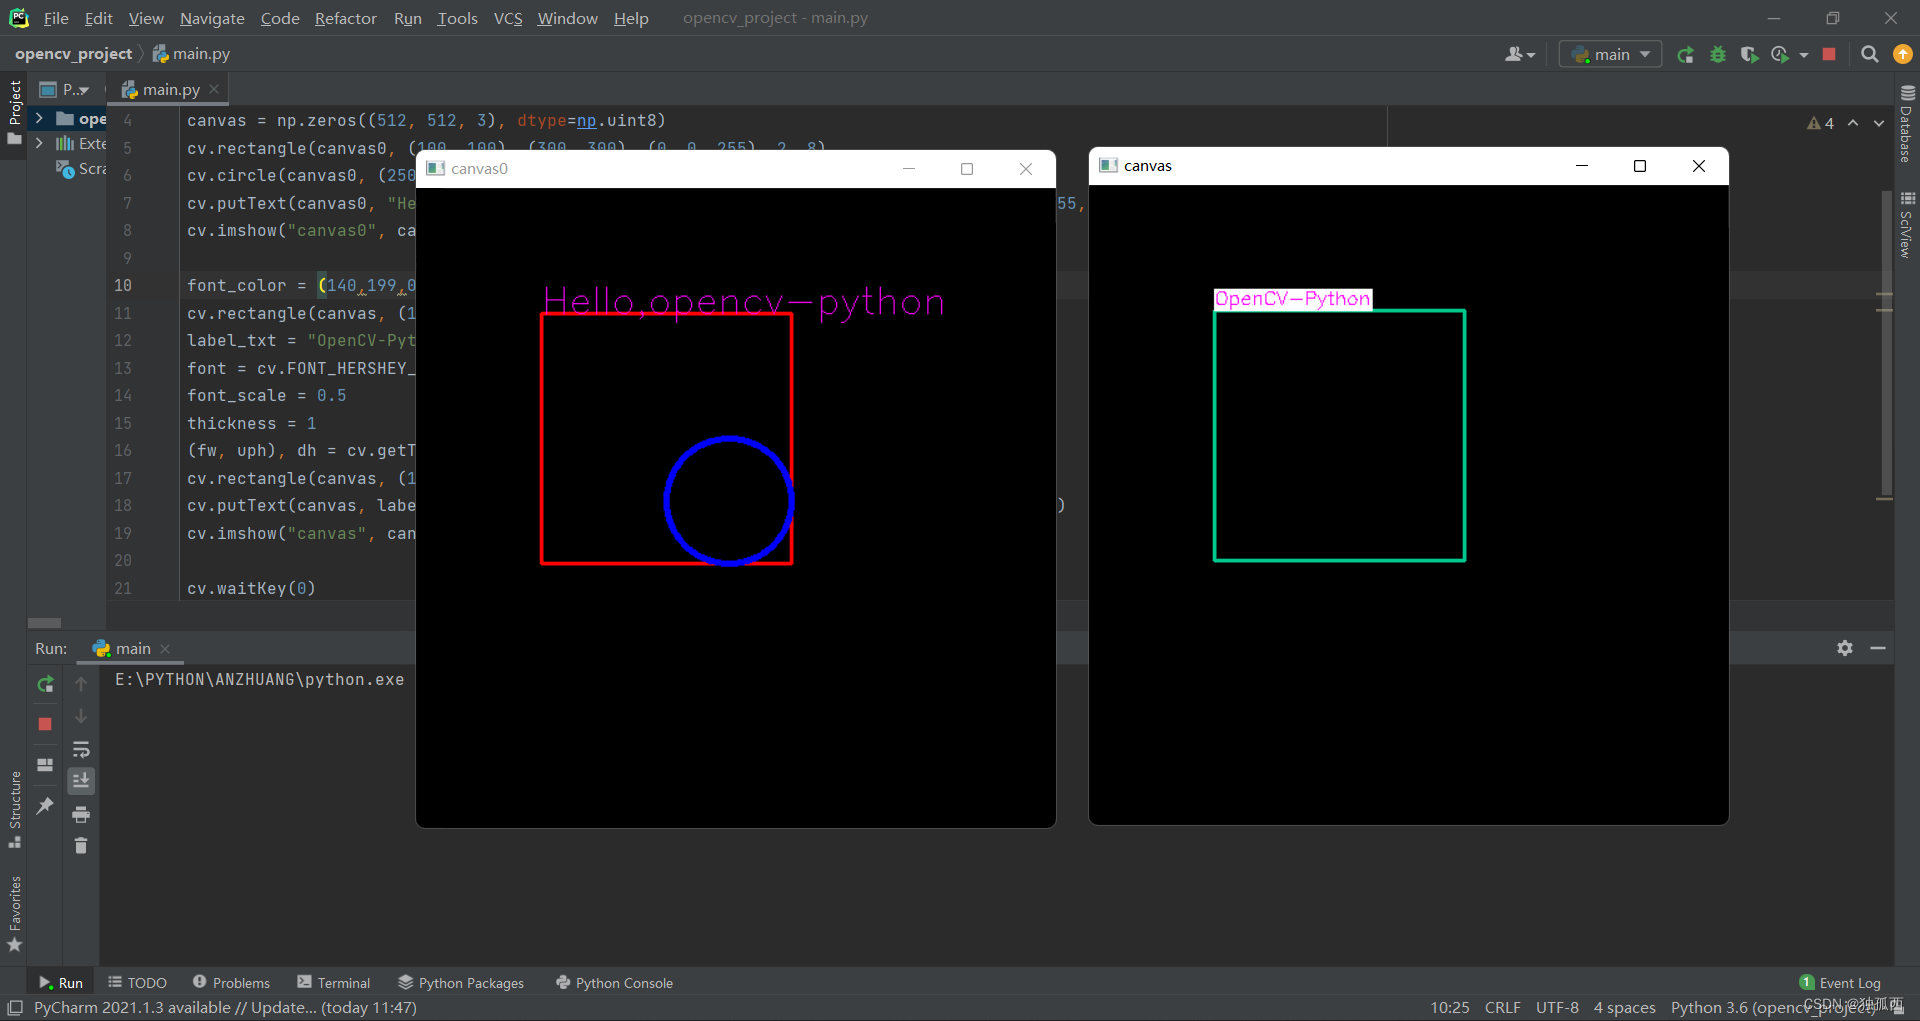This screenshot has height=1021, width=1920.
Task: Click the up the stack trace arrow
Action: tap(81, 684)
